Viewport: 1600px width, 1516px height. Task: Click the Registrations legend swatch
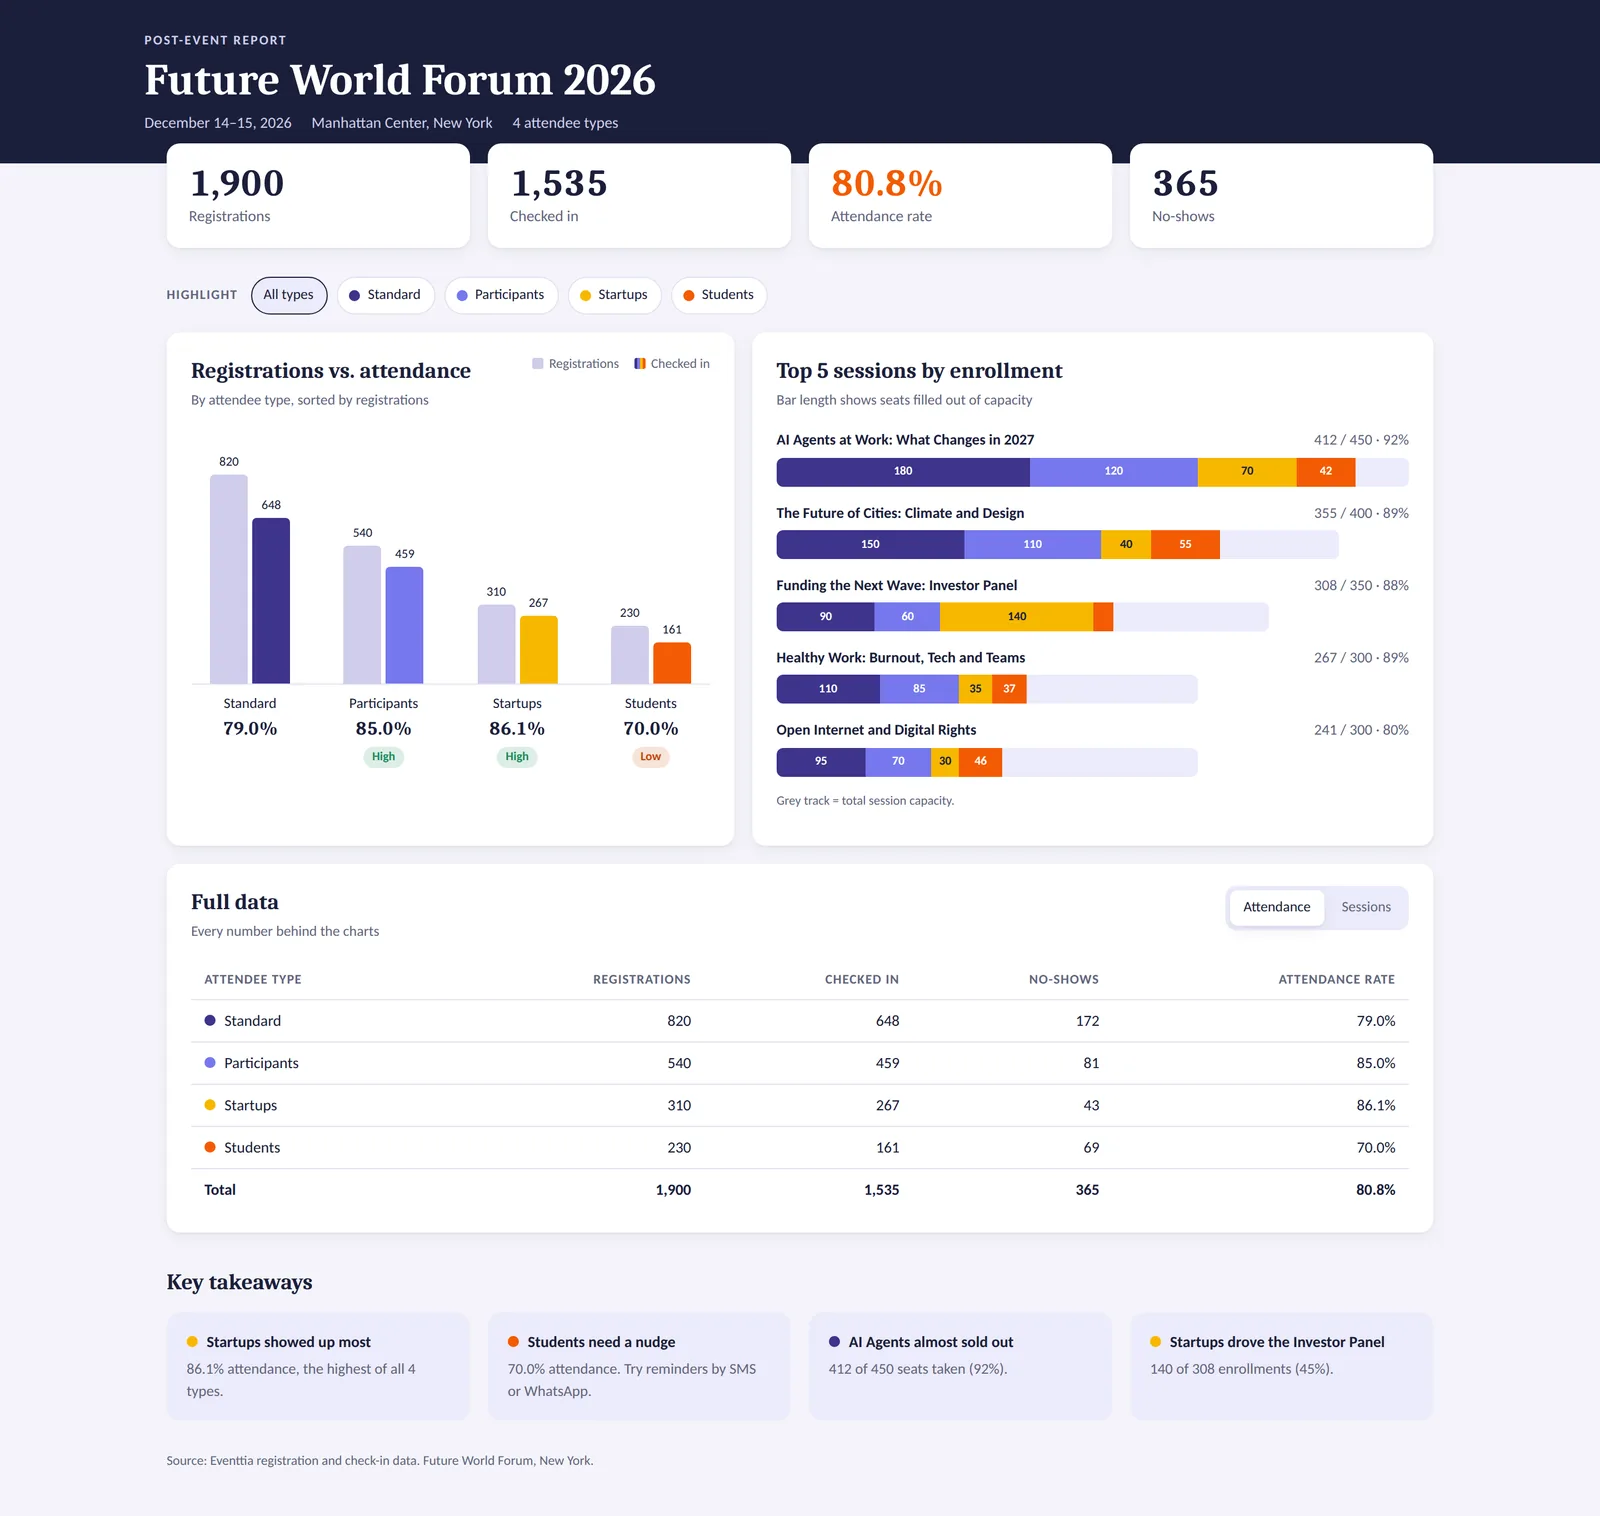tap(538, 364)
